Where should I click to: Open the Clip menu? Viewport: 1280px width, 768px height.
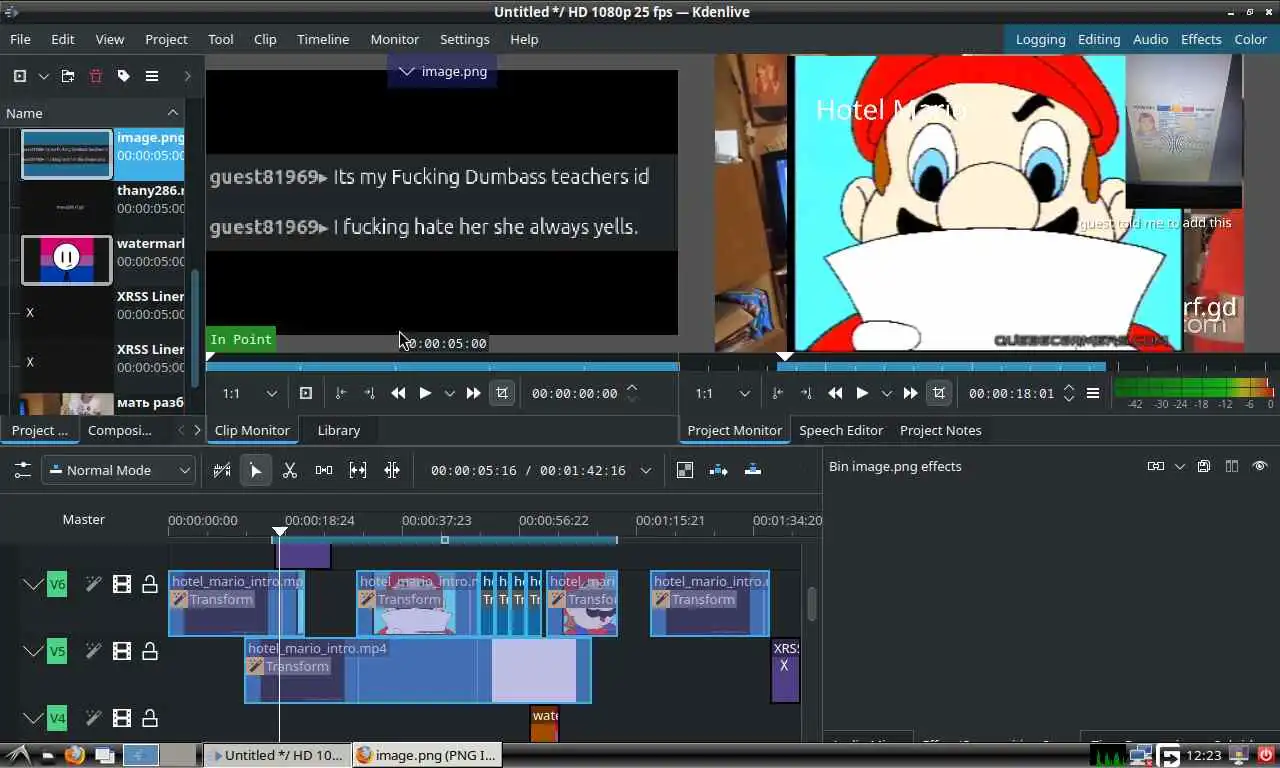(265, 39)
